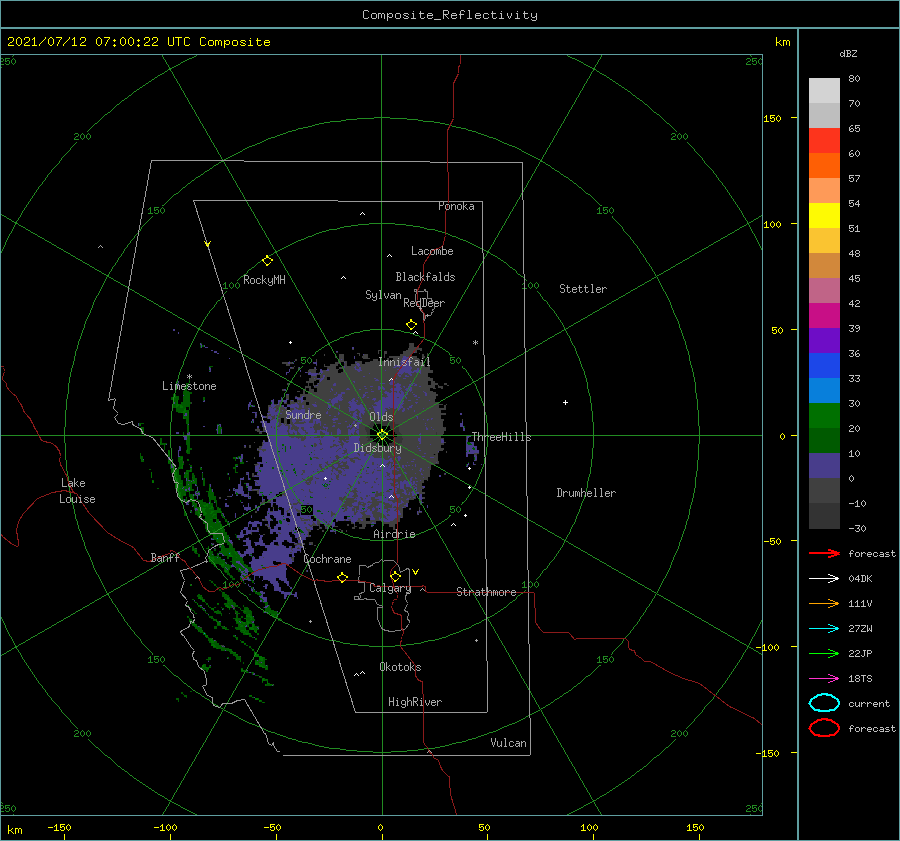
Task: Click the Didsbury town label
Action: coord(377,448)
